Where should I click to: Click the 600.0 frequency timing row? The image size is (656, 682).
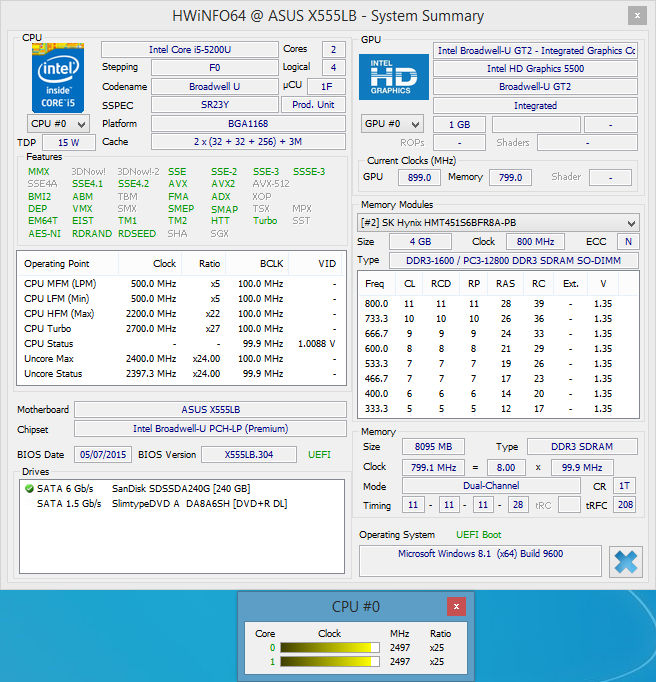click(498, 349)
